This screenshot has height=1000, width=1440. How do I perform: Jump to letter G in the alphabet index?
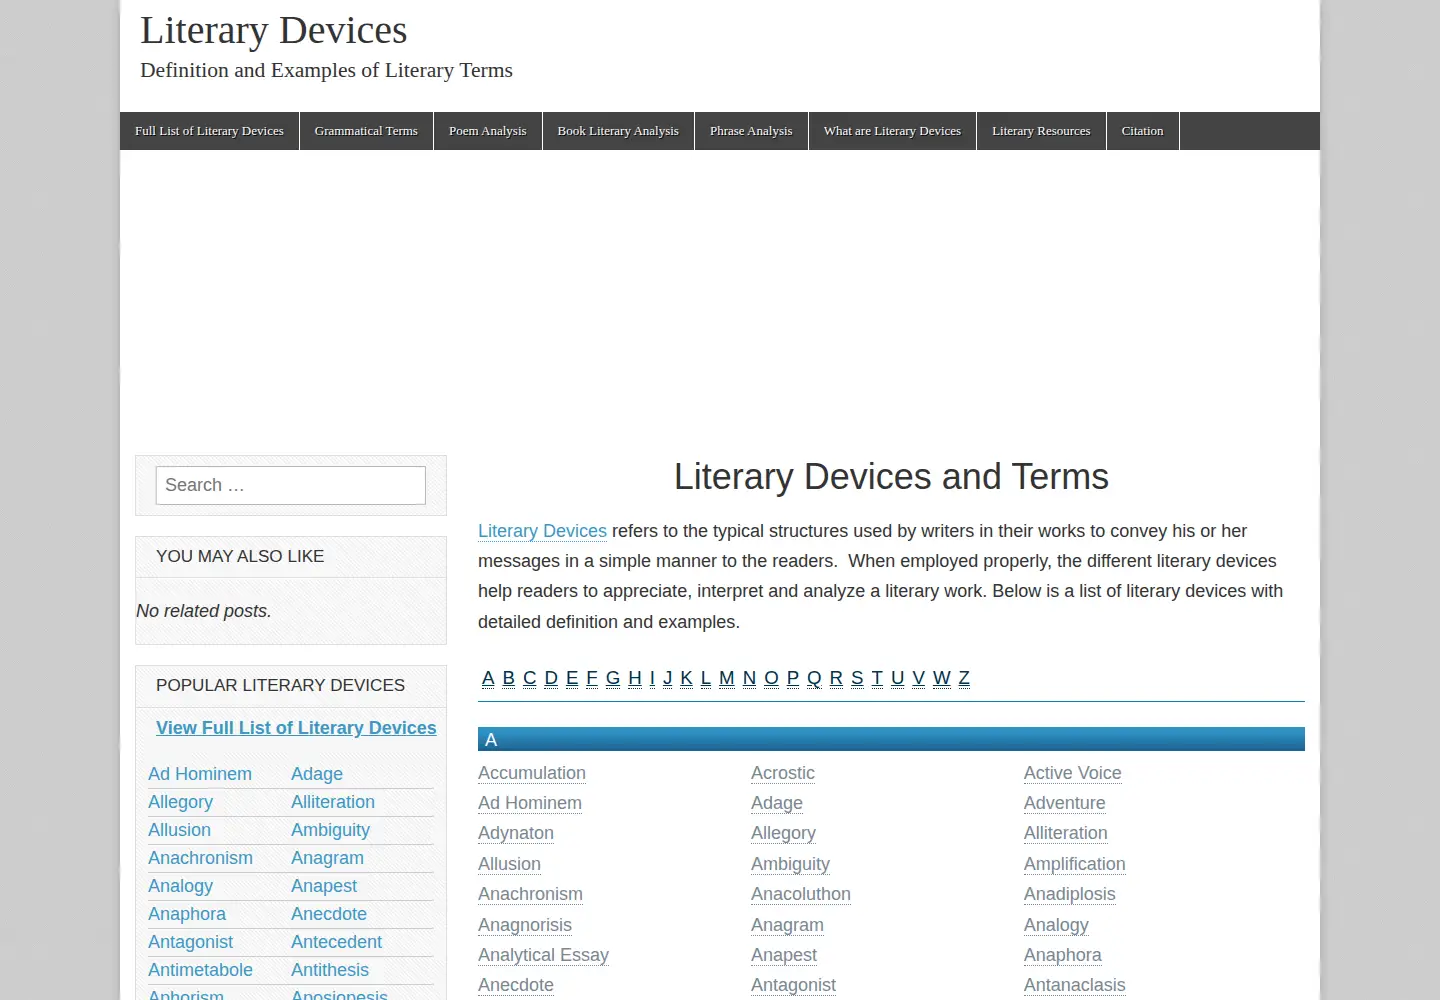tap(613, 678)
